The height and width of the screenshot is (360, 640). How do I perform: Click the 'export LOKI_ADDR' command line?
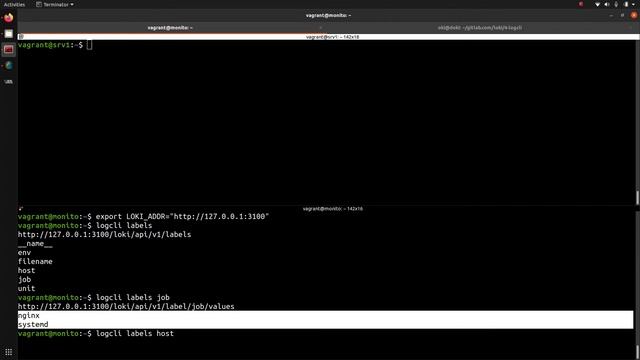[x=143, y=216]
